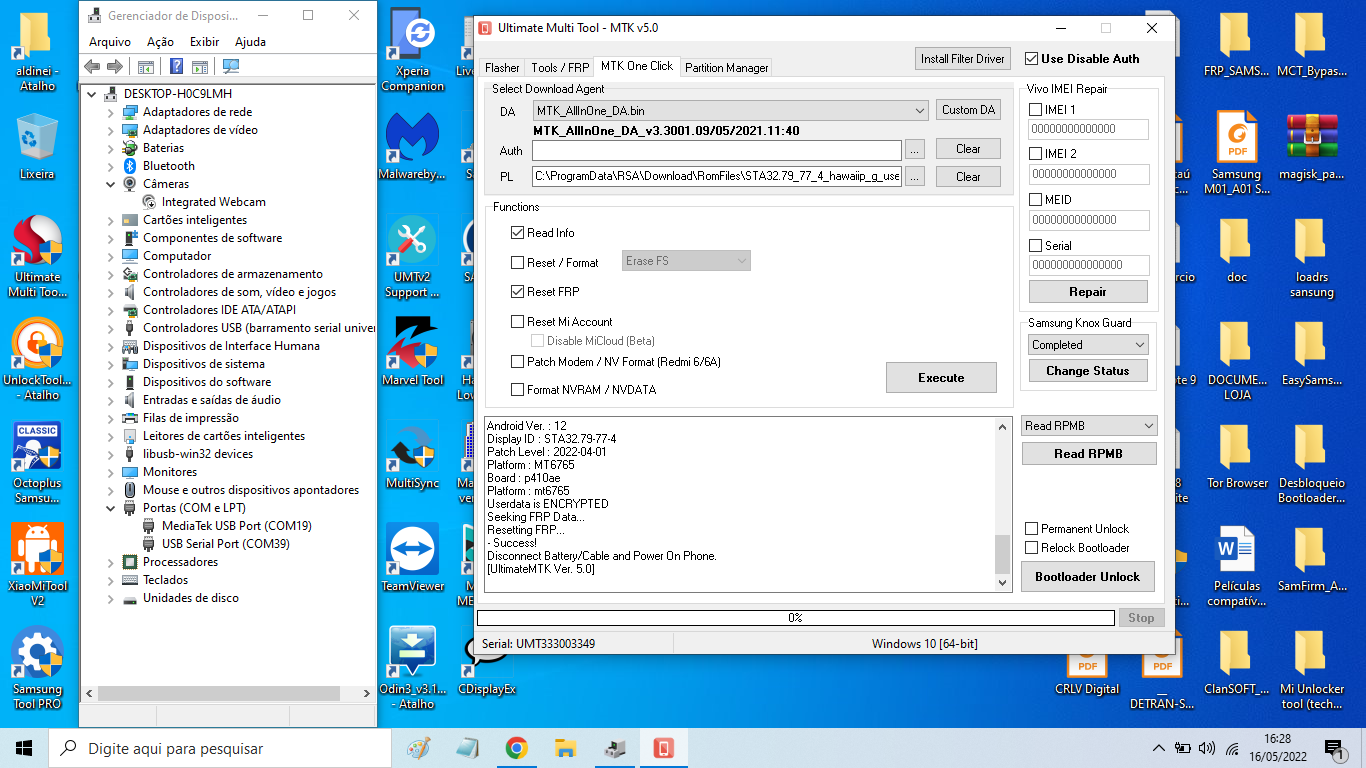Switch to the Partition Manager tab
The width and height of the screenshot is (1366, 768).
point(727,68)
